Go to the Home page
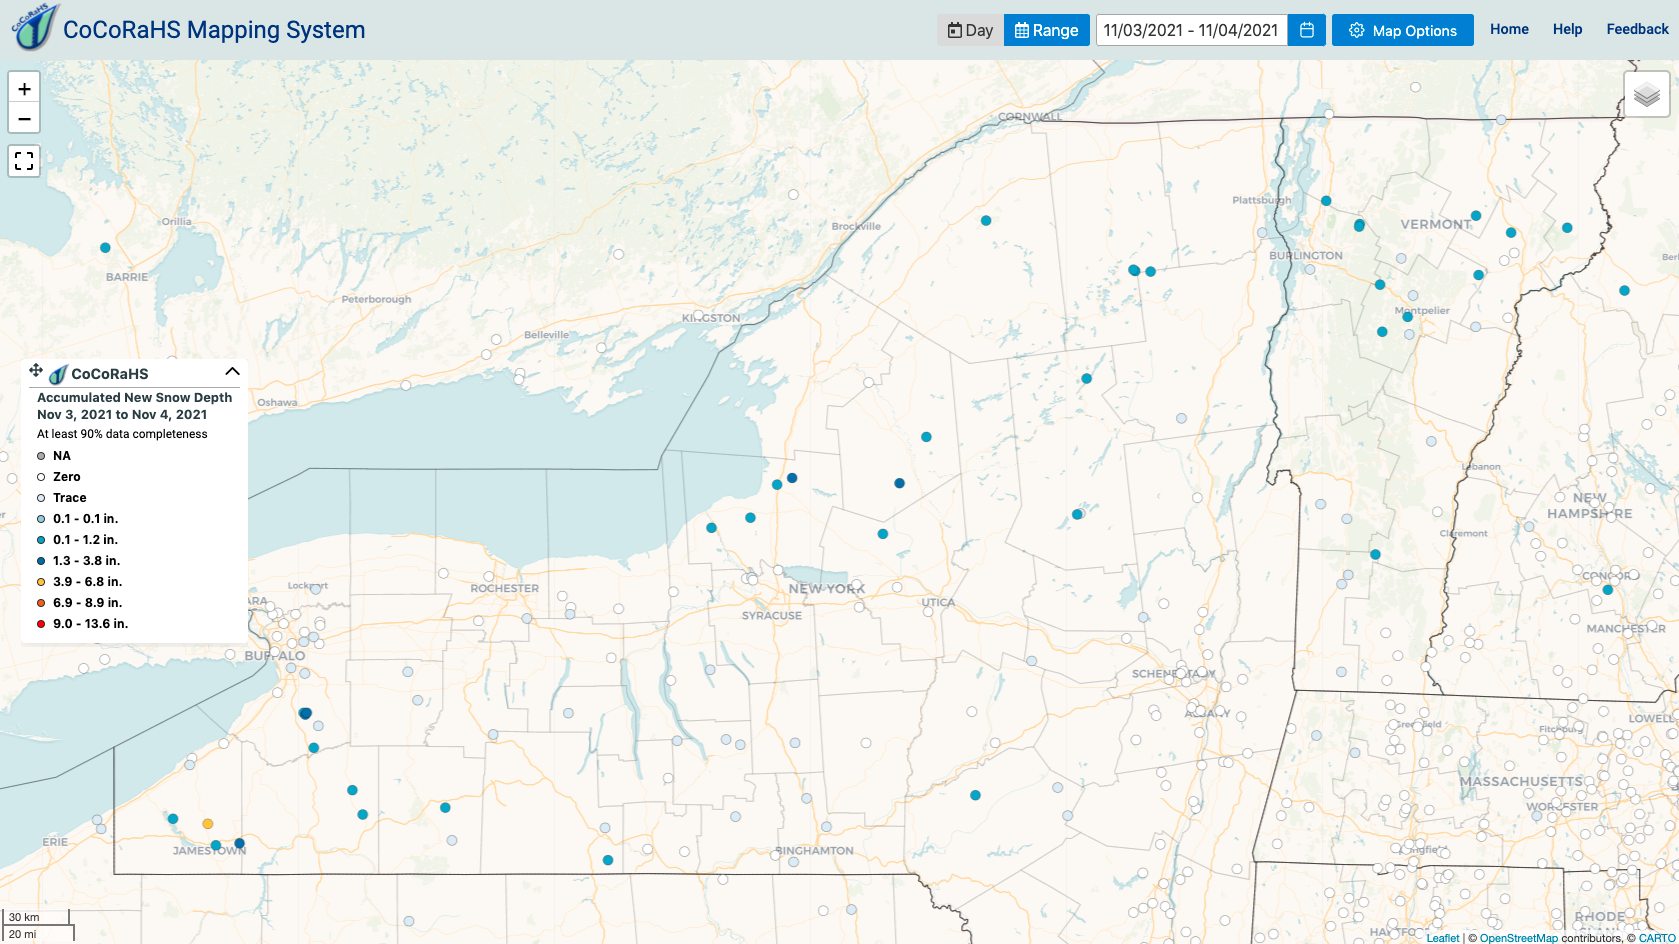 pyautogui.click(x=1508, y=29)
